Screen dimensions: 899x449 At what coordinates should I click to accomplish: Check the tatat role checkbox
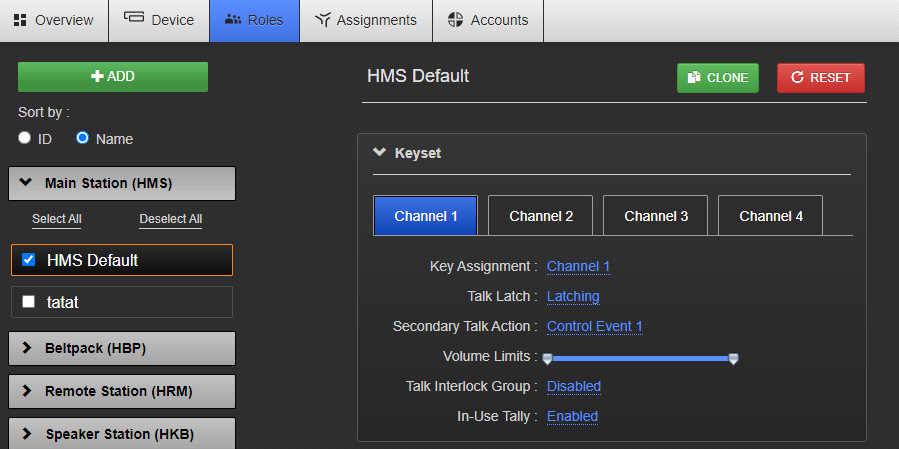click(x=29, y=302)
